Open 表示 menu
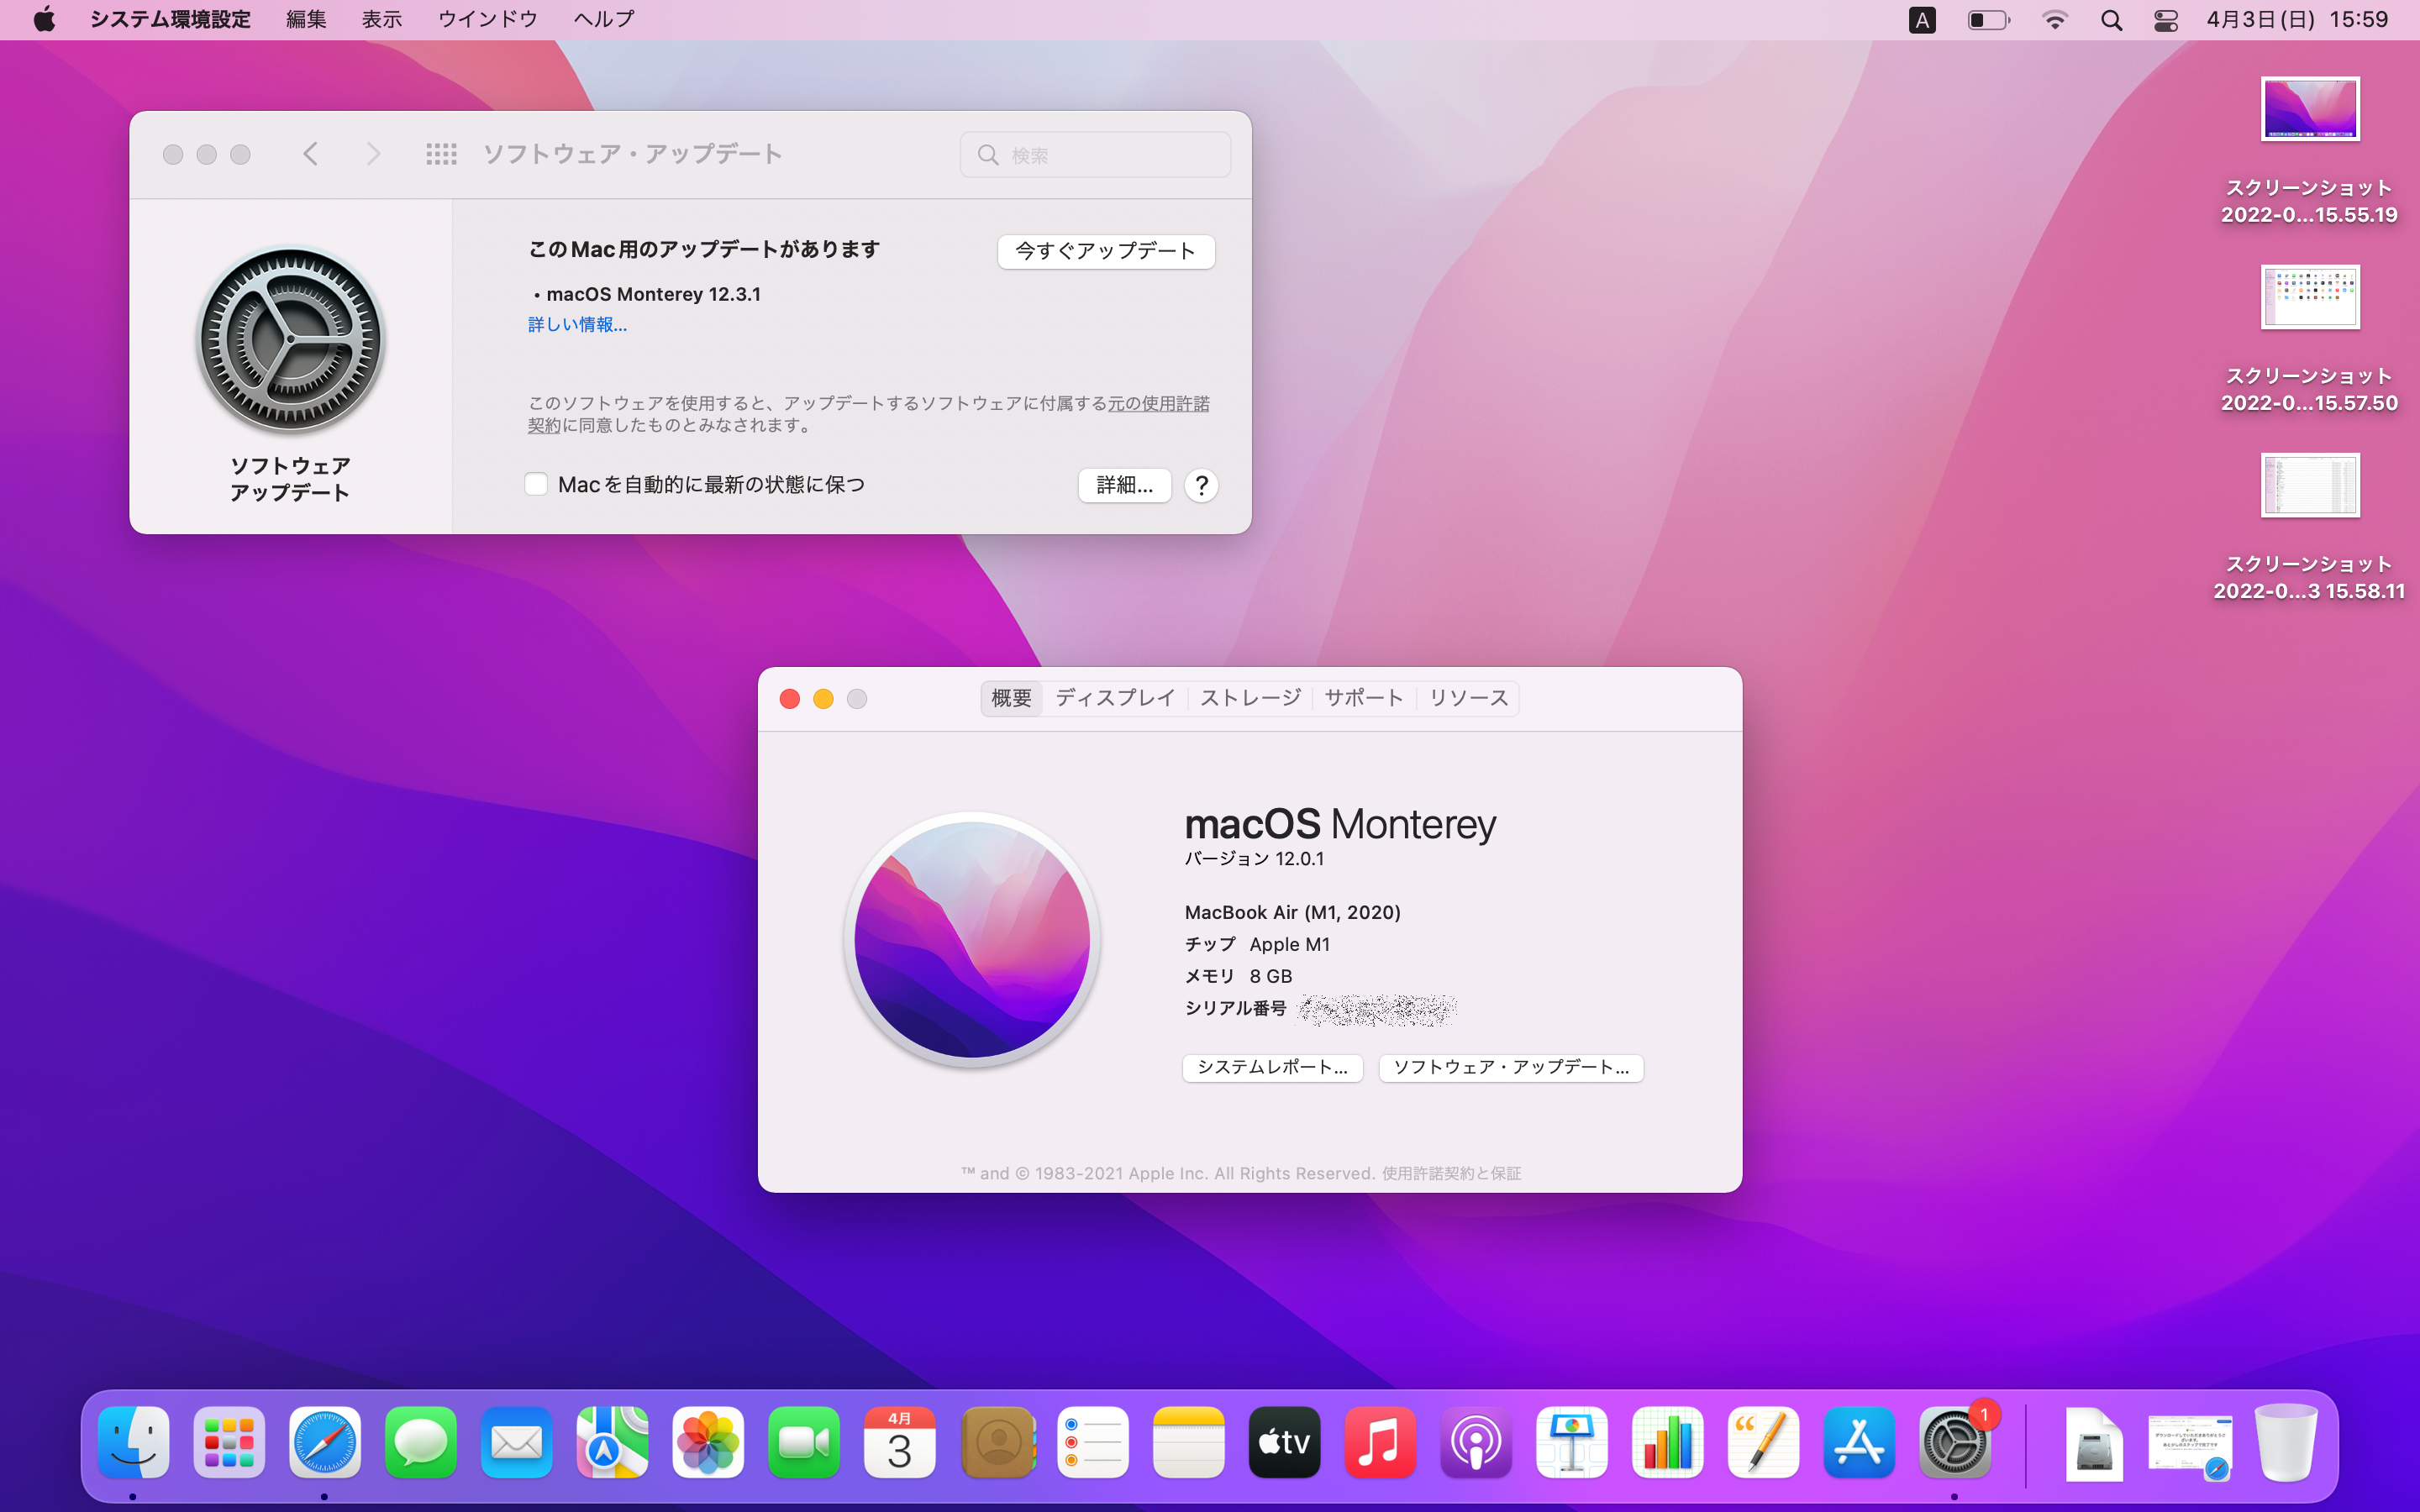Image resolution: width=2420 pixels, height=1512 pixels. 381,19
